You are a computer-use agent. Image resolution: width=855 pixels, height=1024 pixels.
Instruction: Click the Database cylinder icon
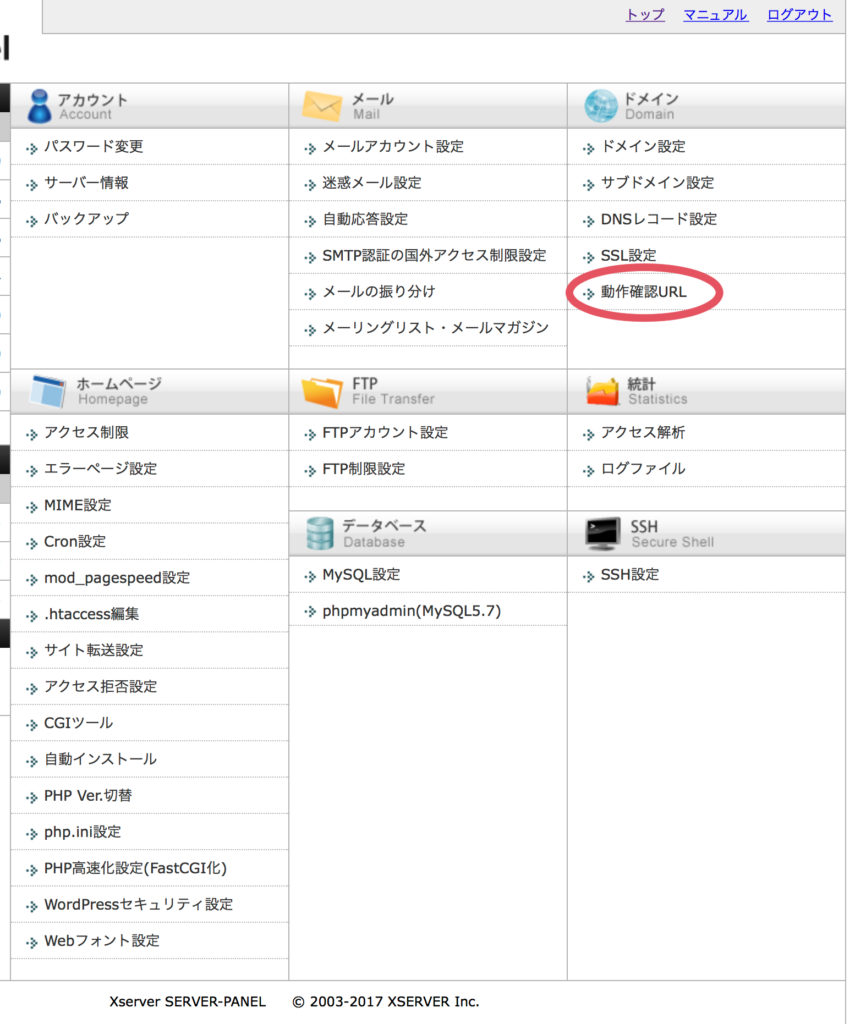(320, 534)
